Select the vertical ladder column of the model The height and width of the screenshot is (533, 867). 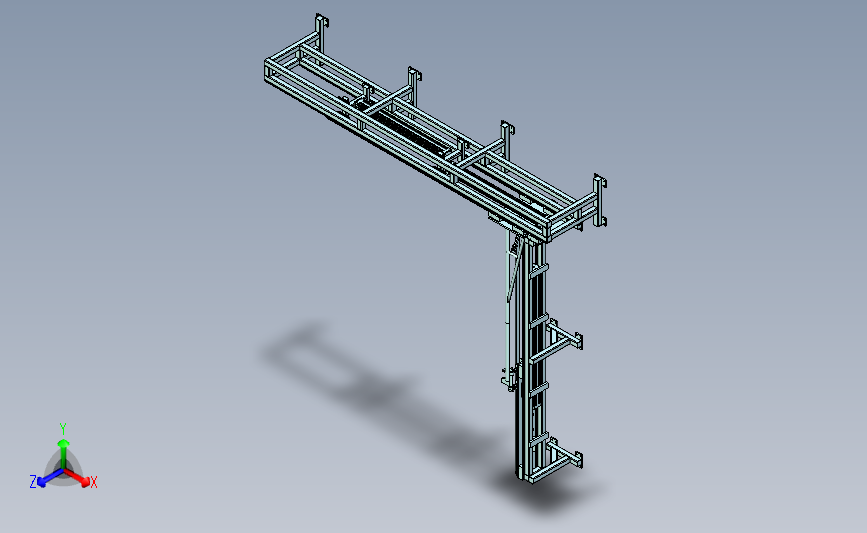coord(532,359)
